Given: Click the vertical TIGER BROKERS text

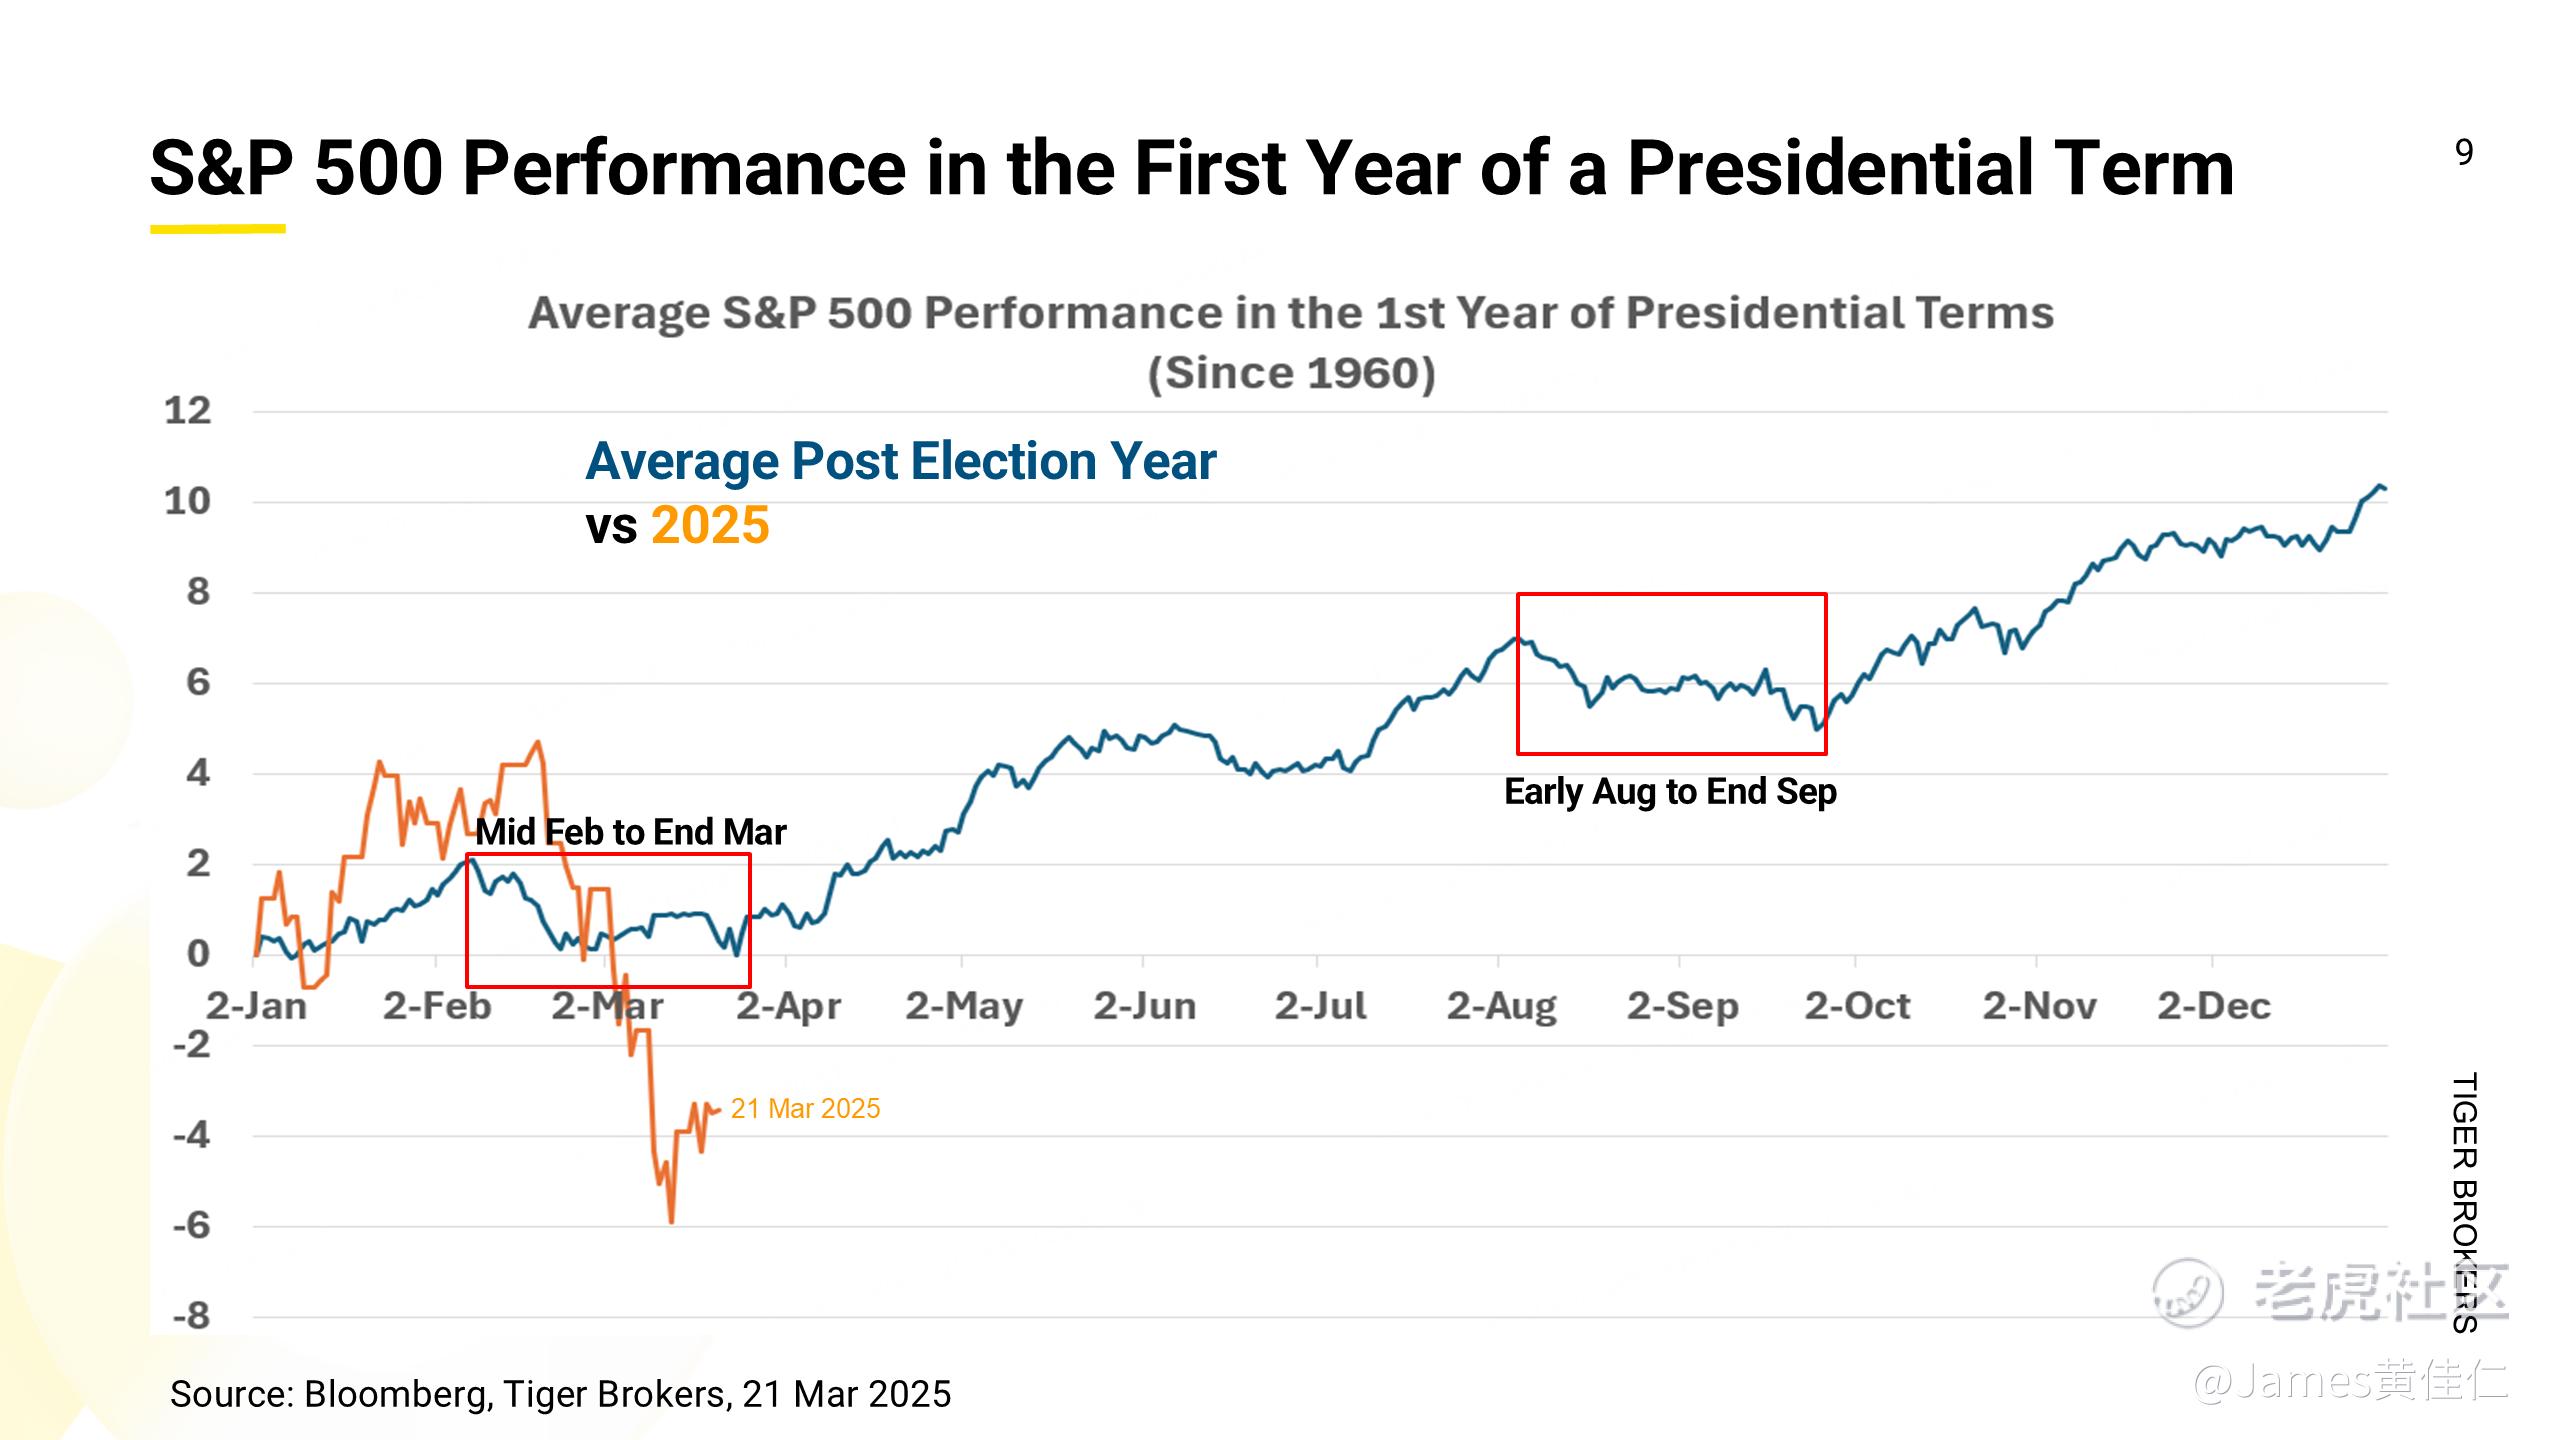Looking at the screenshot, I should click(x=2465, y=1203).
